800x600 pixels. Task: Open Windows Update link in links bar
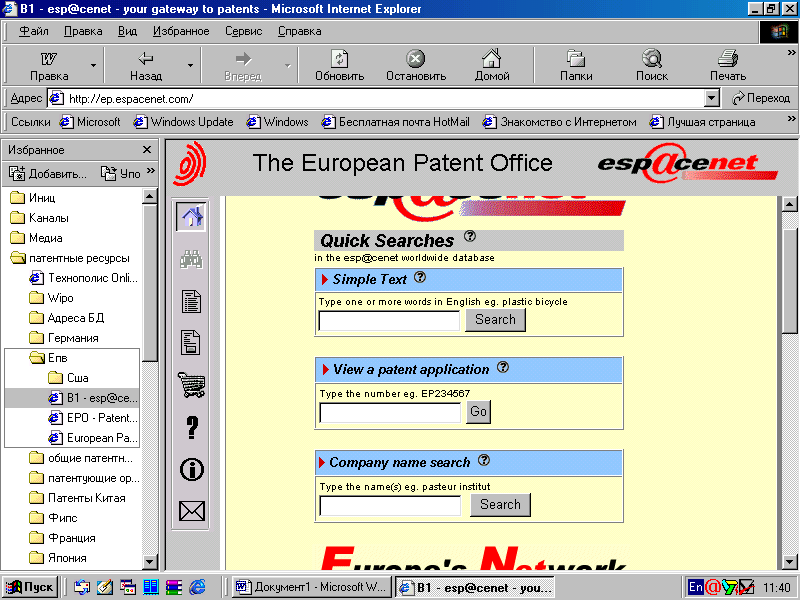183,122
